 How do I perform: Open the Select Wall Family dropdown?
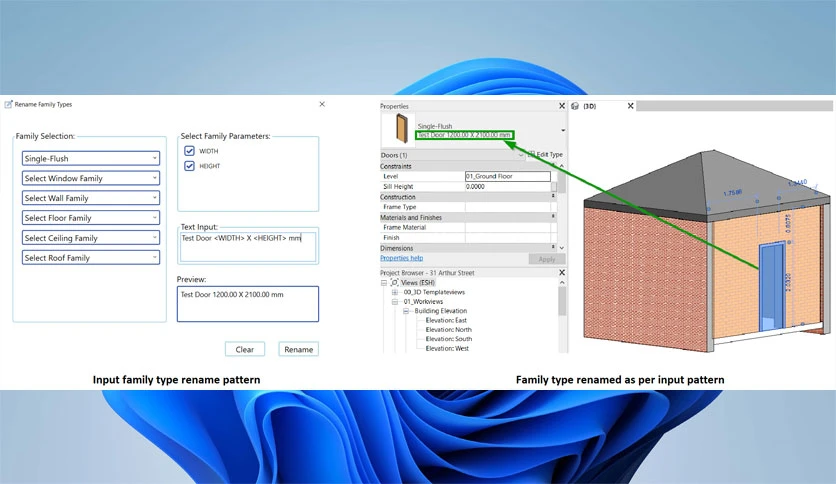91,198
